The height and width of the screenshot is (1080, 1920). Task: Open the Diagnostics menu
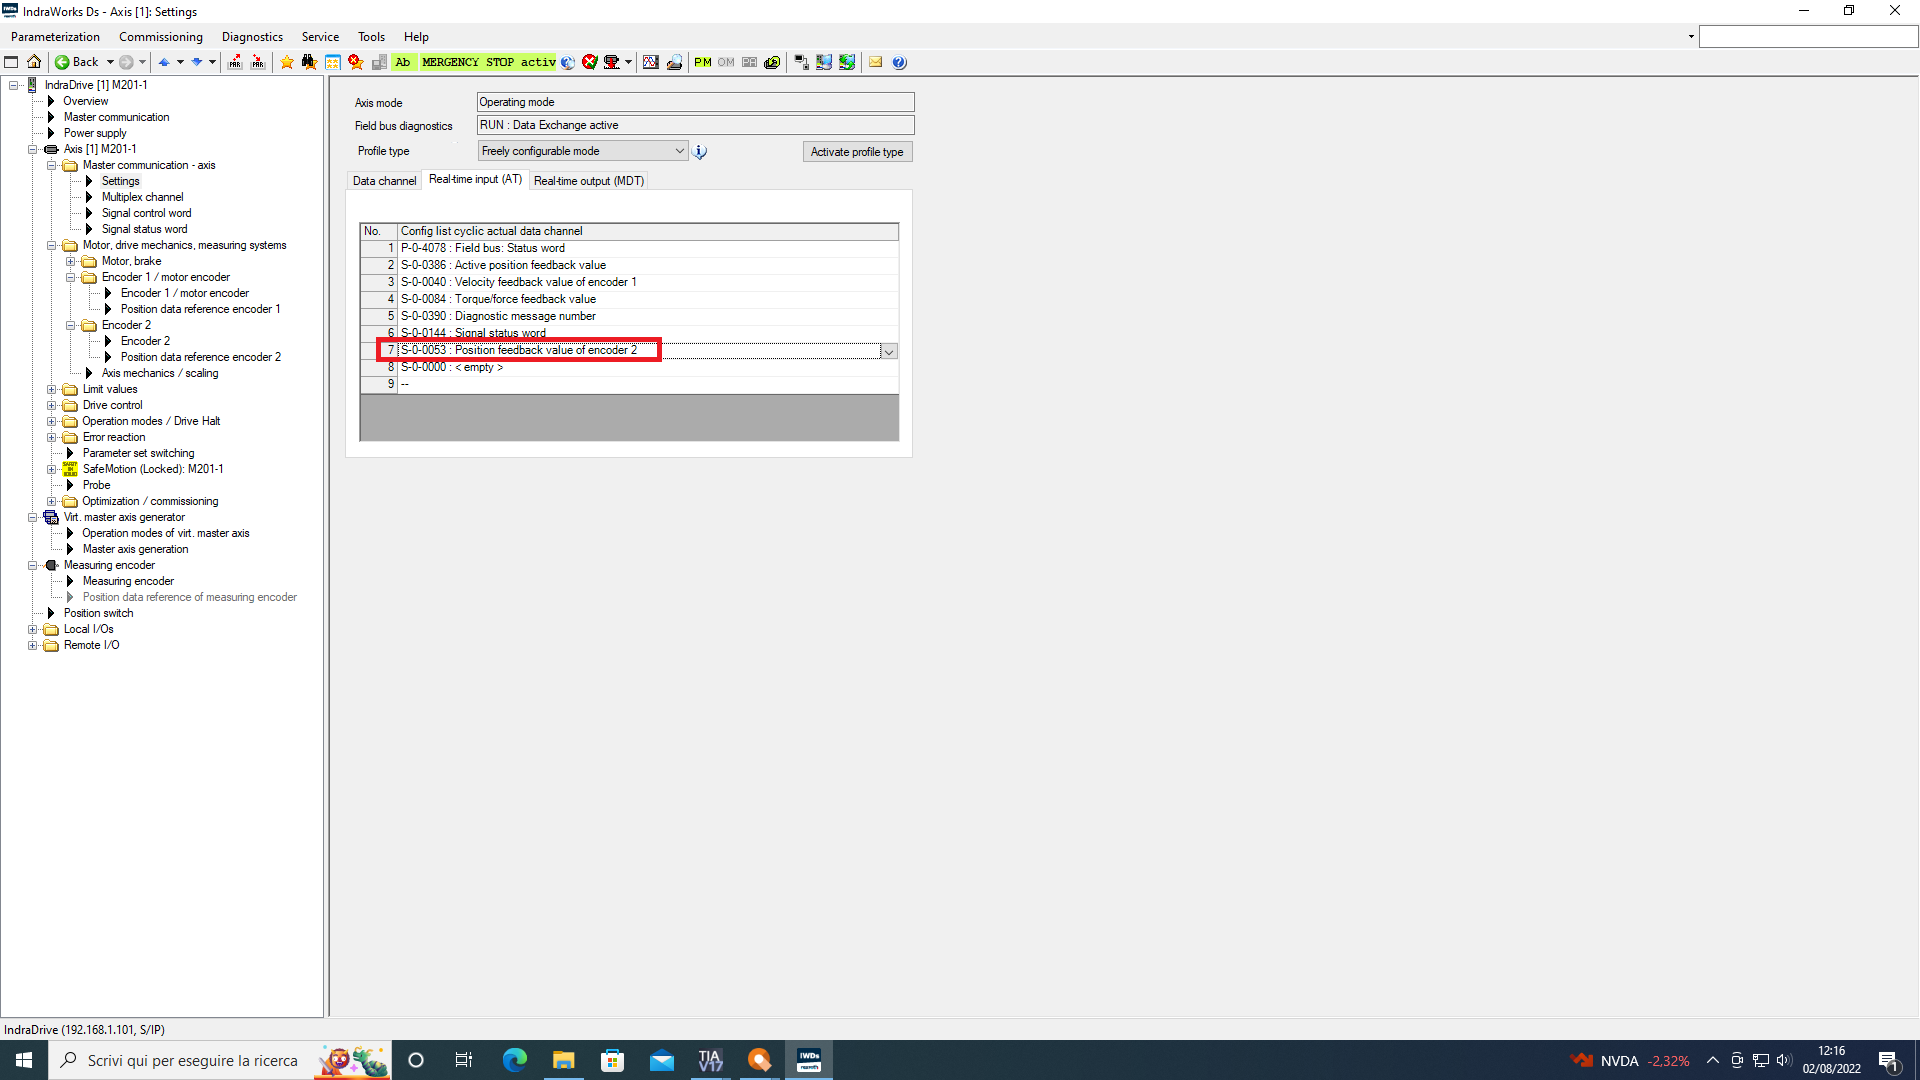click(x=252, y=37)
